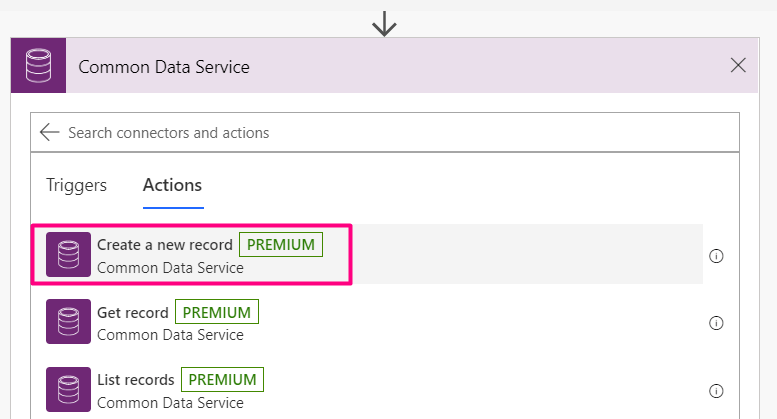
Task: Click the List records database icon
Action: click(68, 390)
